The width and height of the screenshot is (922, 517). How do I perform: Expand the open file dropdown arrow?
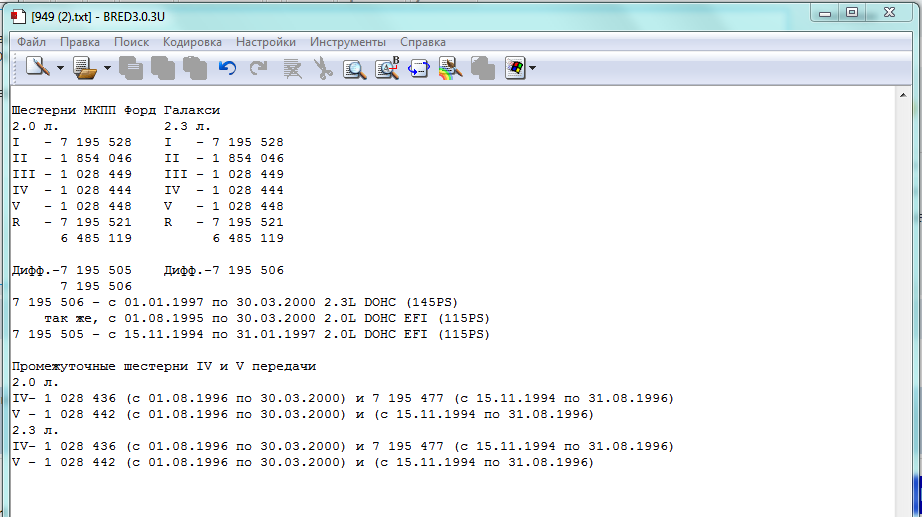point(107,68)
